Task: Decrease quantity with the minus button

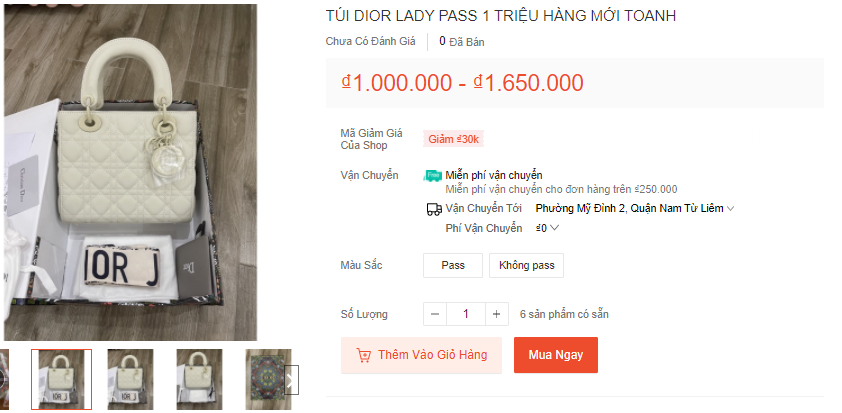Action: [x=435, y=314]
